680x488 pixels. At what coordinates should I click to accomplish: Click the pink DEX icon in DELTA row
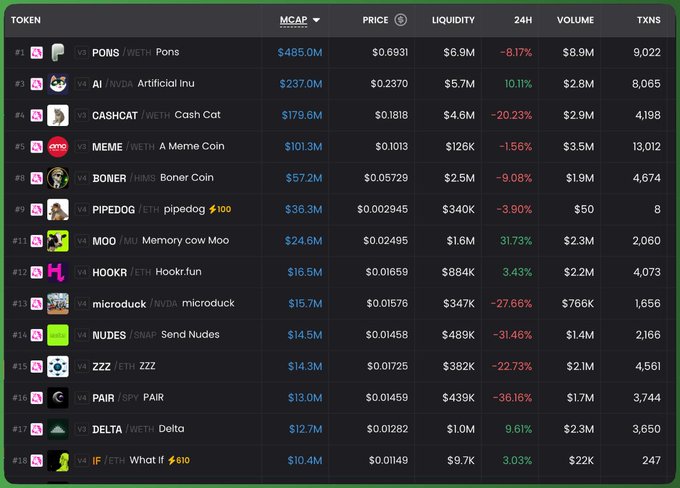point(36,429)
